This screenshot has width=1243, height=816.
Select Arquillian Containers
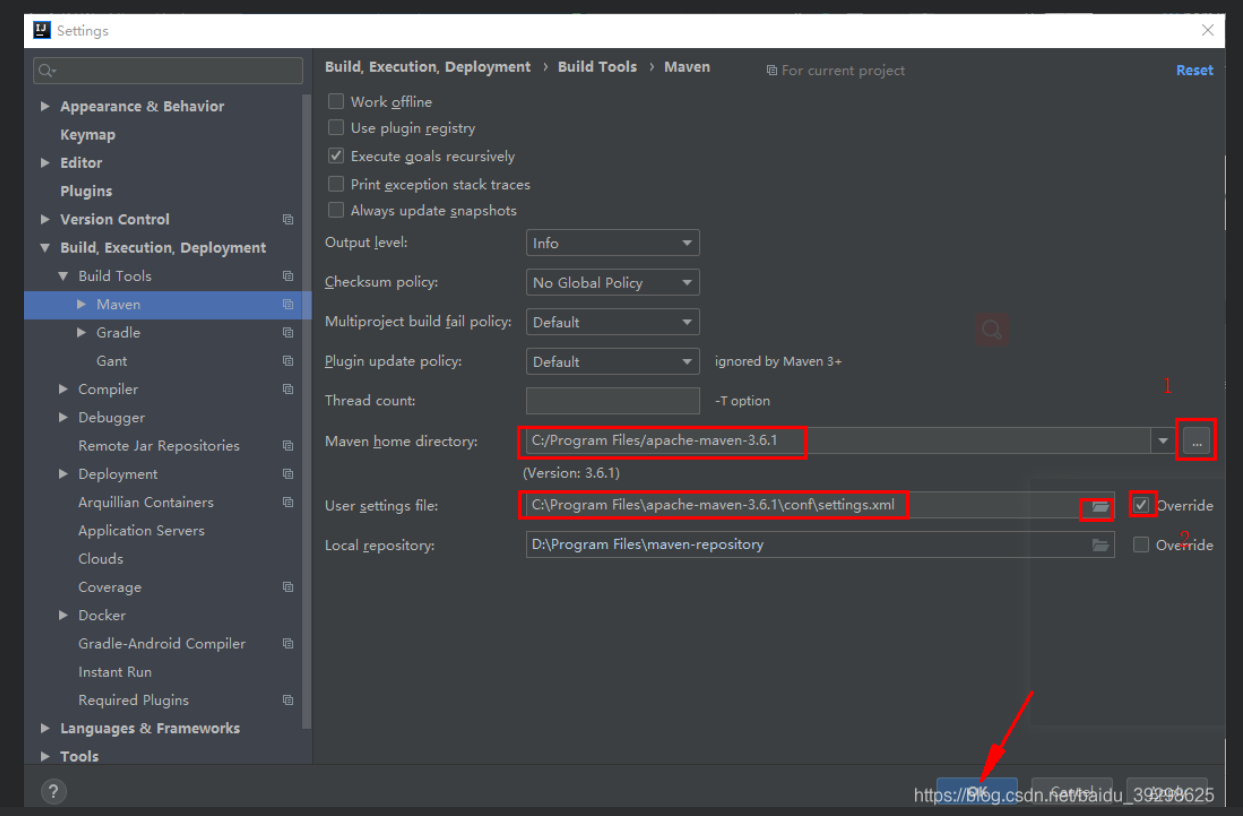tap(146, 502)
